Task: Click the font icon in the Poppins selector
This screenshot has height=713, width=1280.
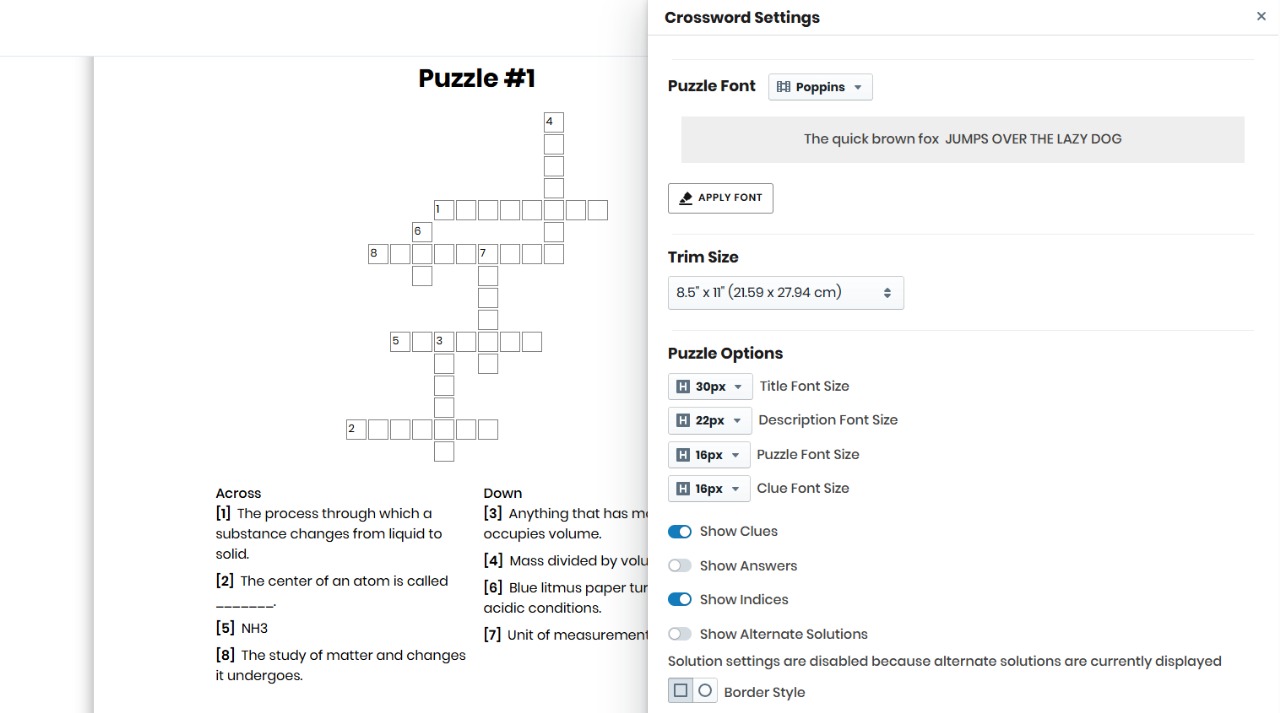Action: point(783,87)
